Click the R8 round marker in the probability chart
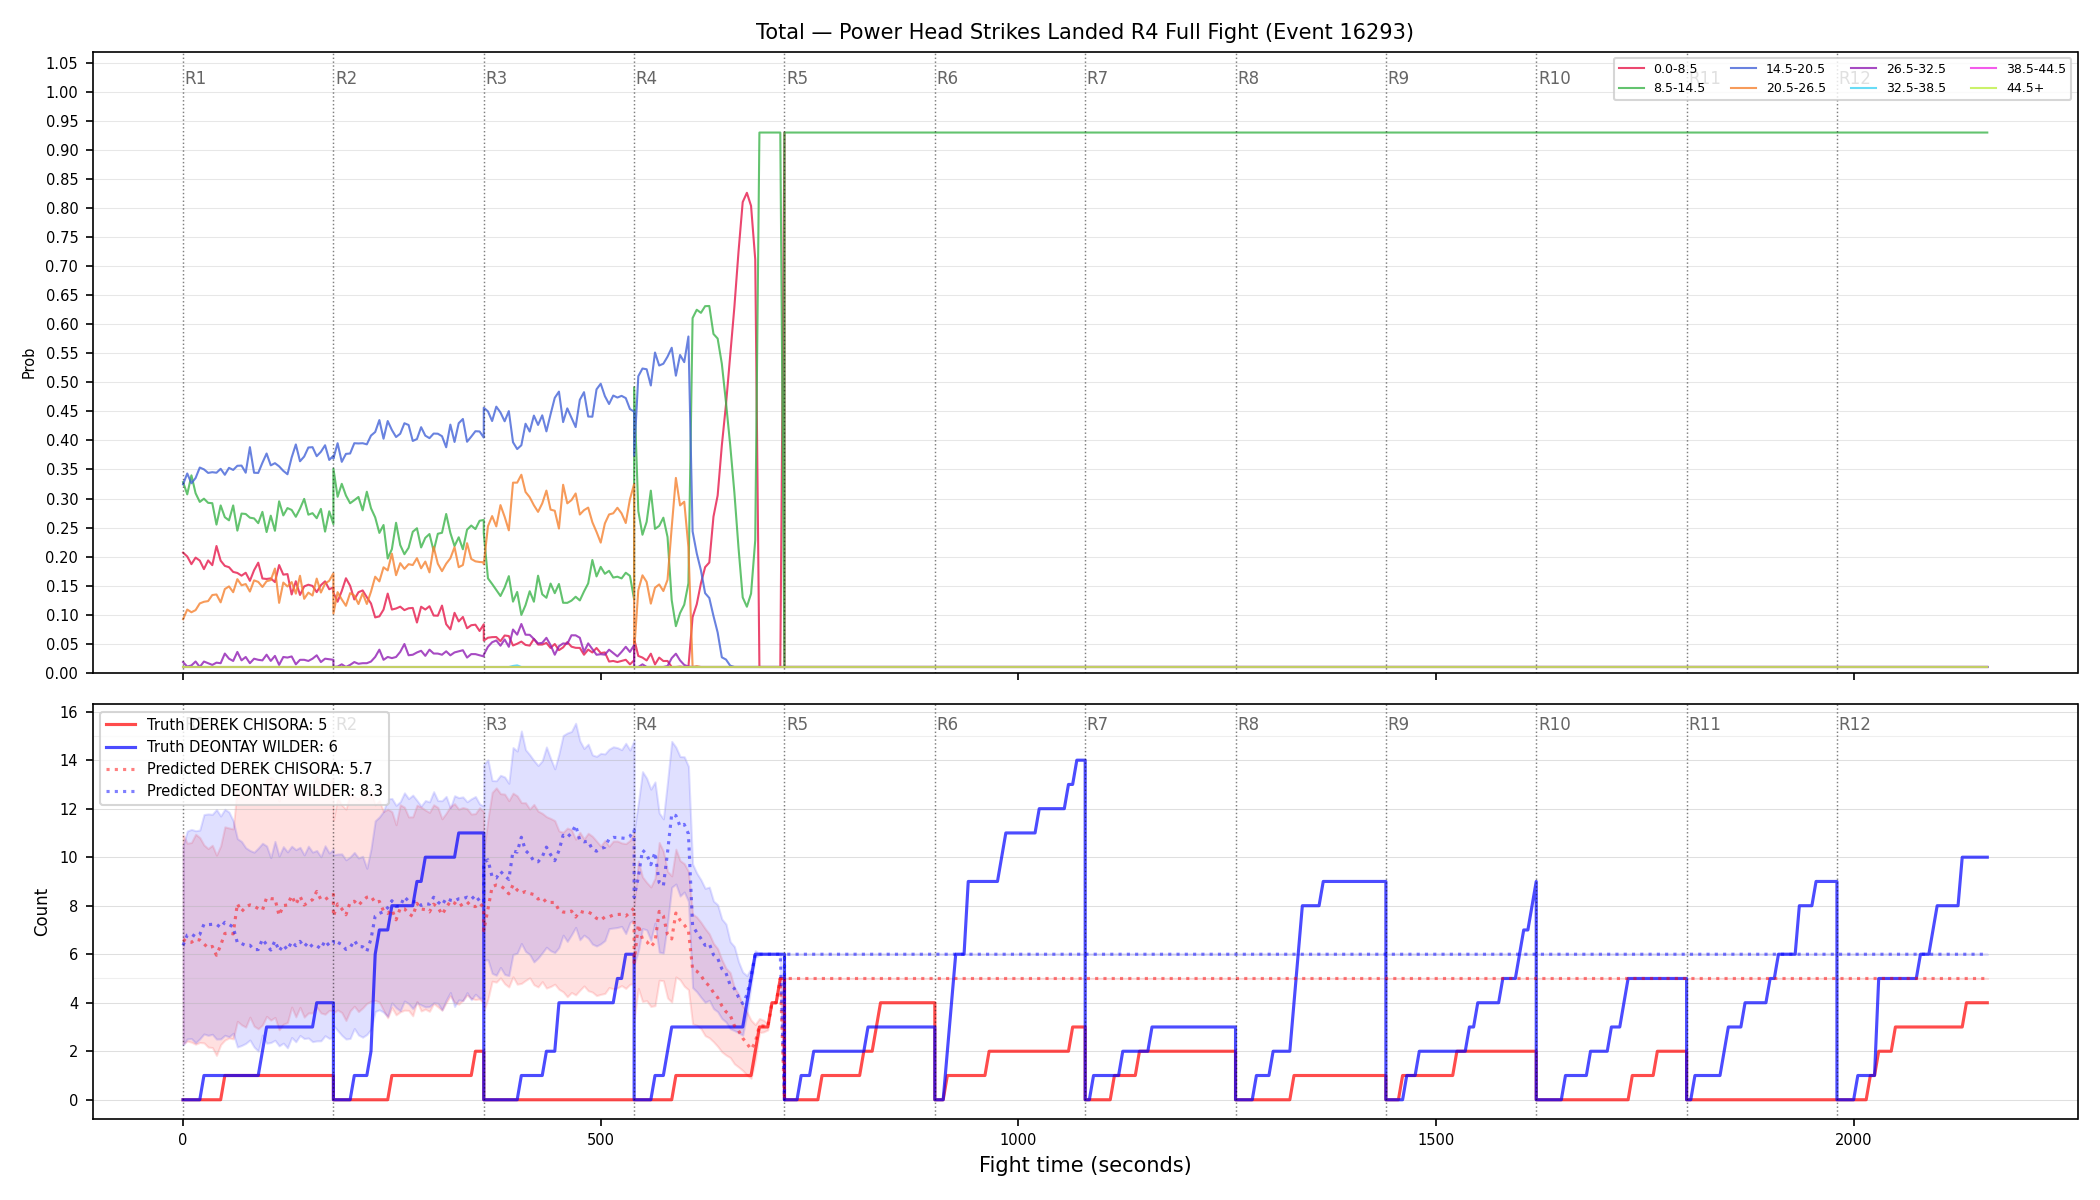 point(1248,78)
